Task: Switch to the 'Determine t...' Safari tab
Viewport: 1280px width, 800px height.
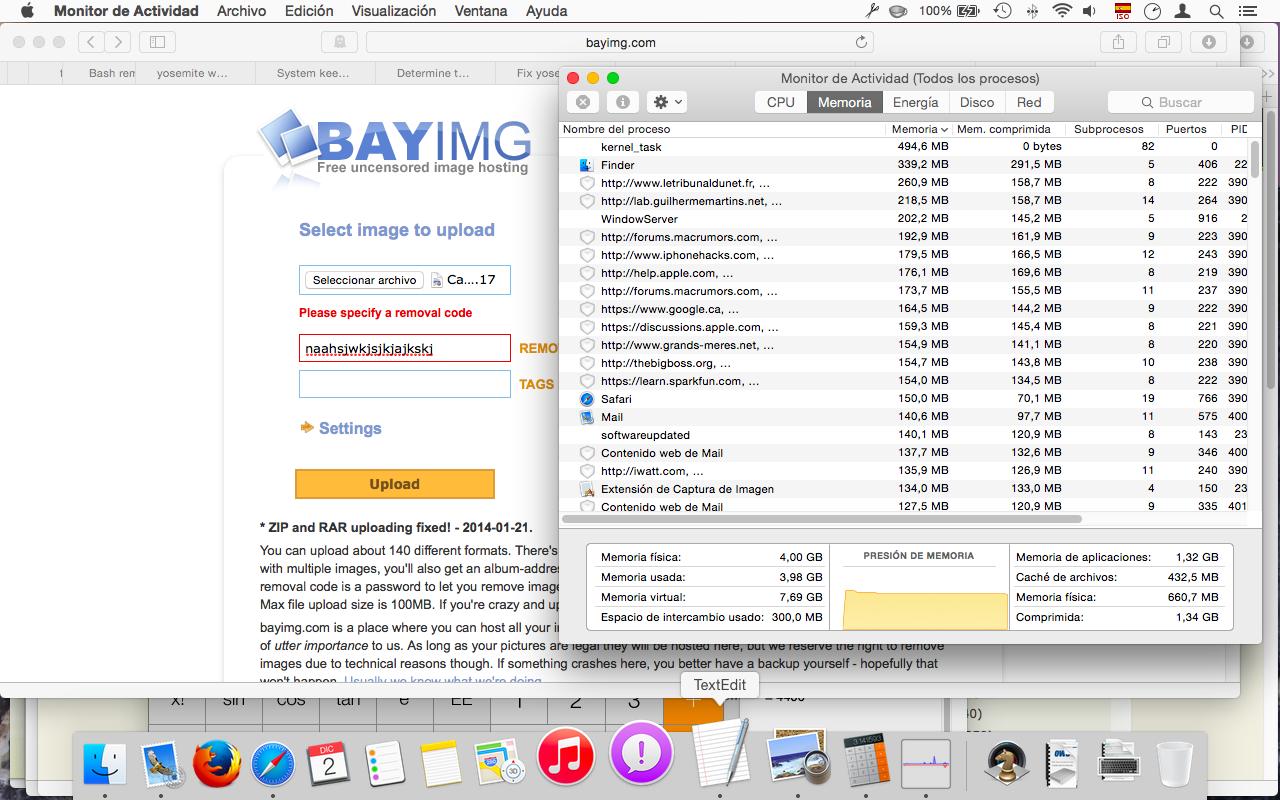Action: tap(433, 73)
